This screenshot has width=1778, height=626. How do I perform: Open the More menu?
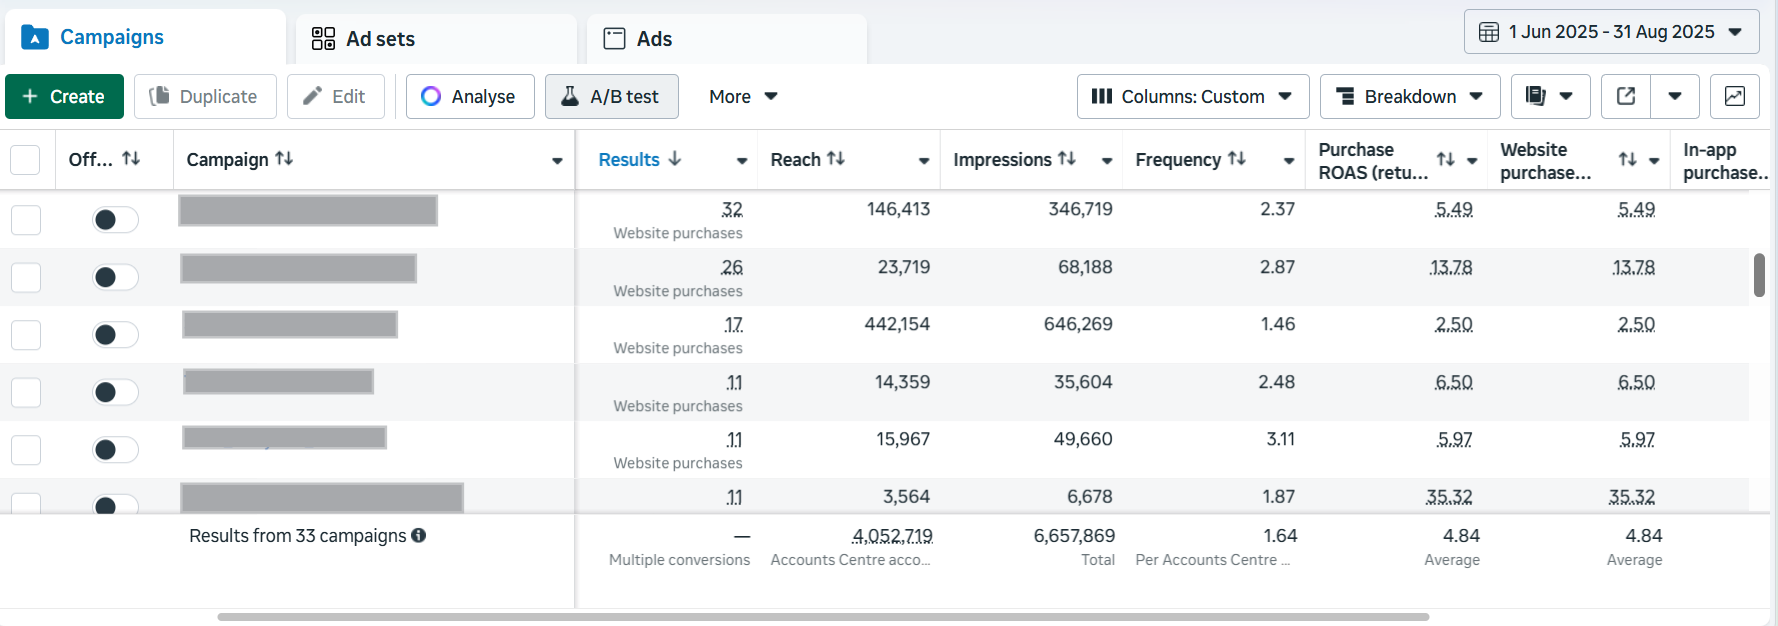coord(743,96)
